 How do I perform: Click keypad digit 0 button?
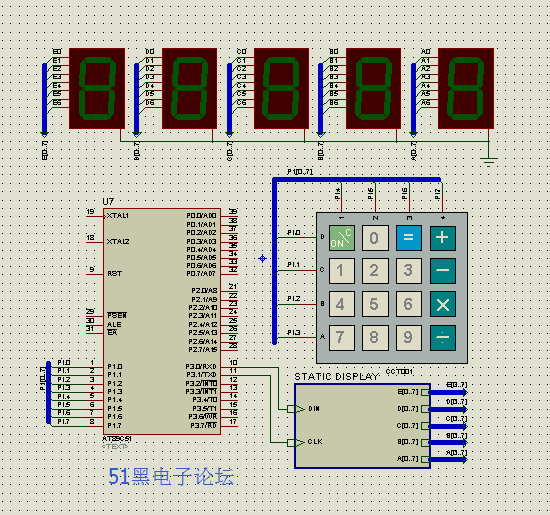(x=375, y=238)
